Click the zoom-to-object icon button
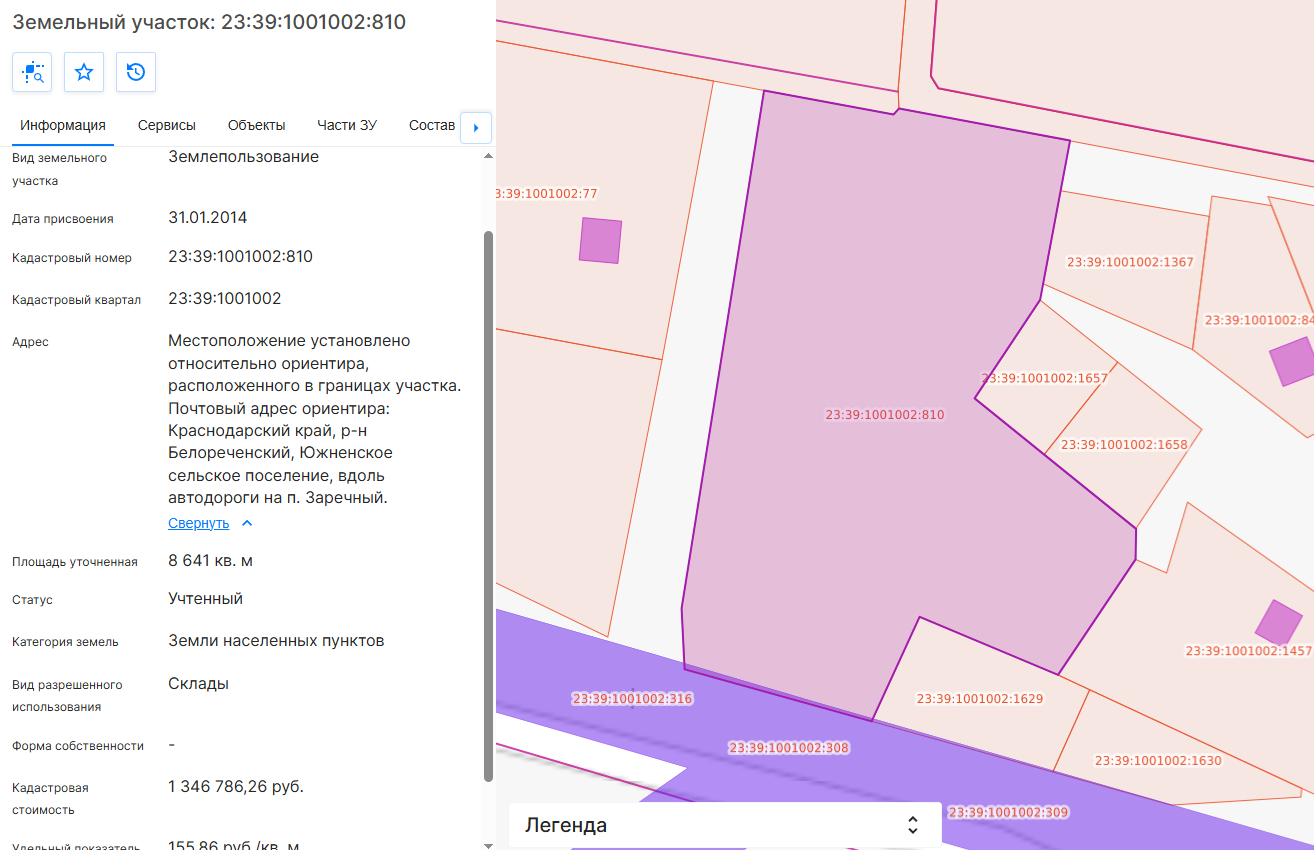The height and width of the screenshot is (850, 1314). tap(32, 72)
